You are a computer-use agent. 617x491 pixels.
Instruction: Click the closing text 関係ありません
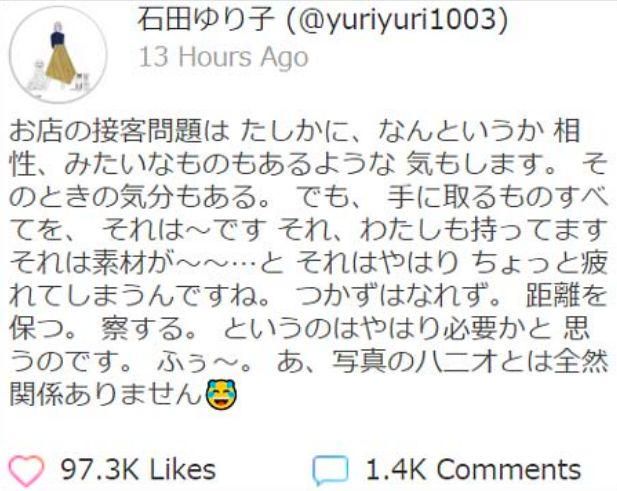coord(106,395)
